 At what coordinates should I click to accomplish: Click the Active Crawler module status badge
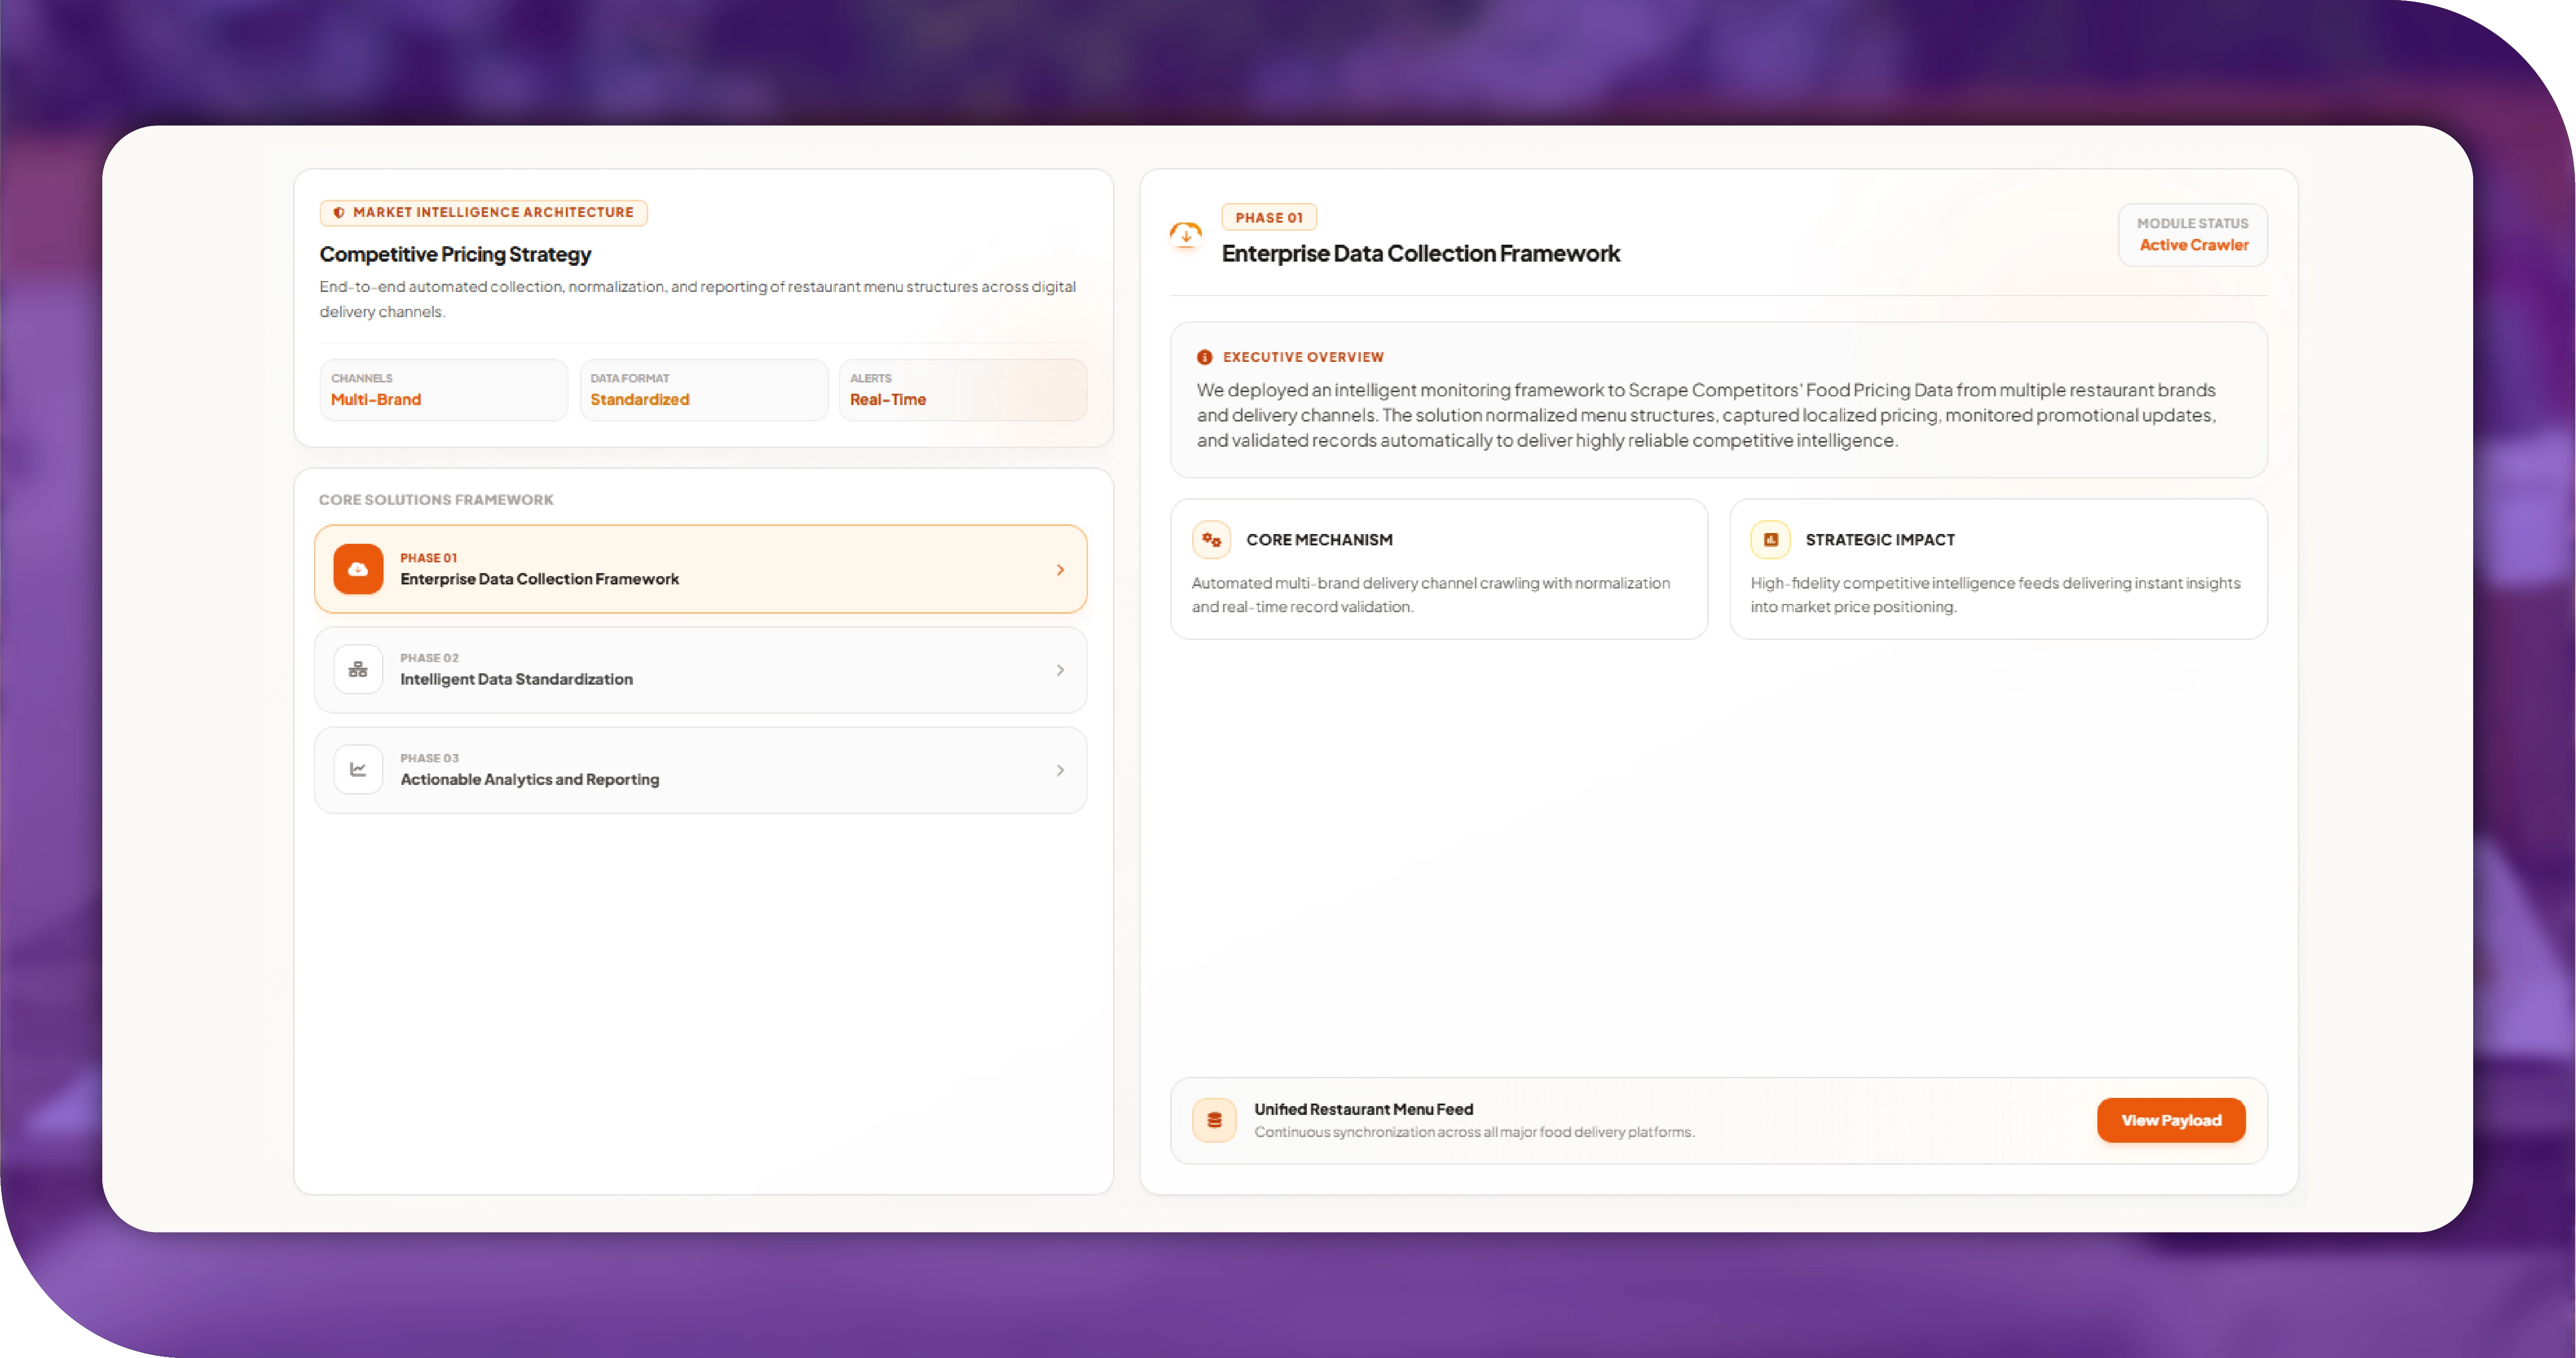point(2193,234)
